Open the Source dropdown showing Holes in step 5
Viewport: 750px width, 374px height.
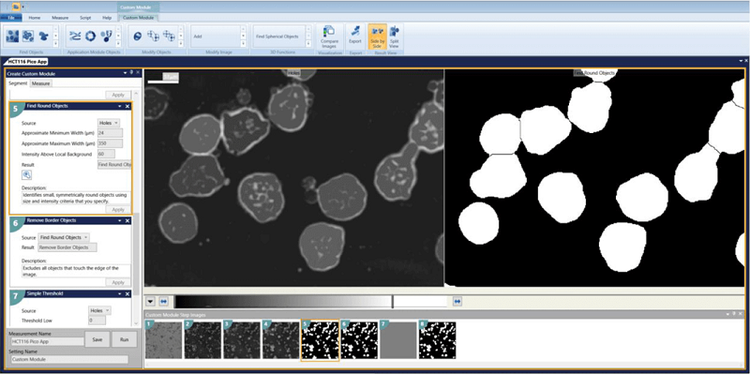pos(109,123)
